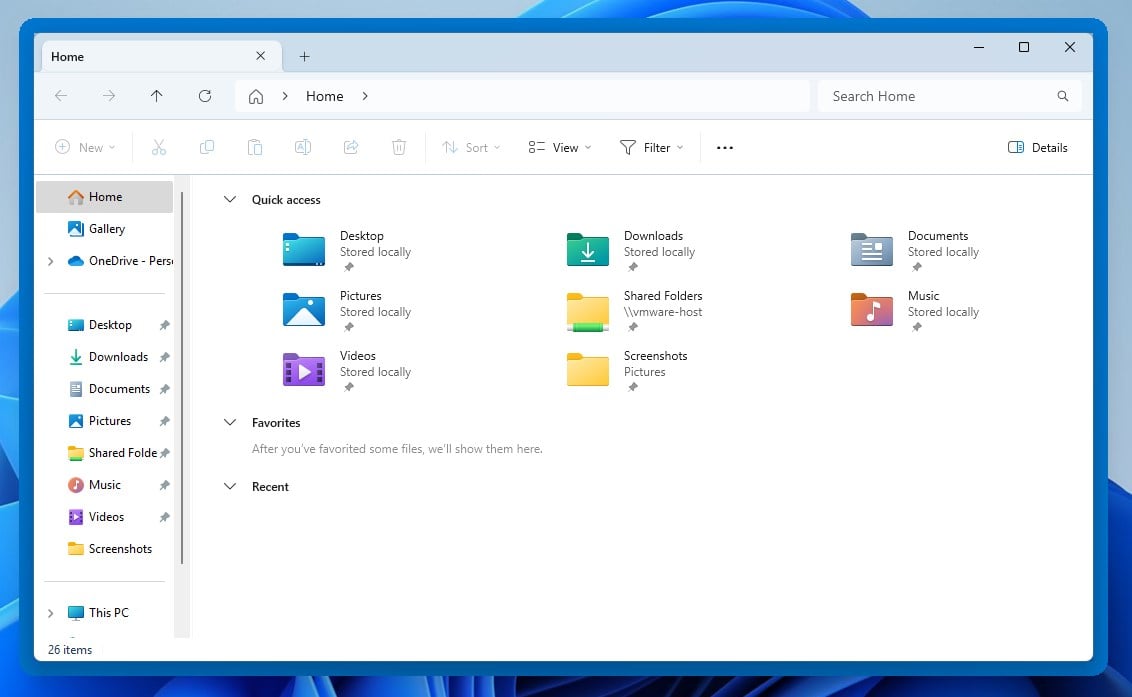
Task: Unpin Downloads using sidebar pin icon
Action: pos(165,357)
